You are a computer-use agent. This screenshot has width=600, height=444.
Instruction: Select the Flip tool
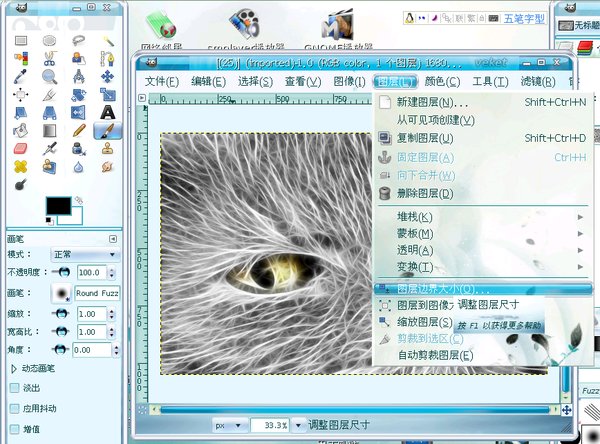click(x=78, y=113)
